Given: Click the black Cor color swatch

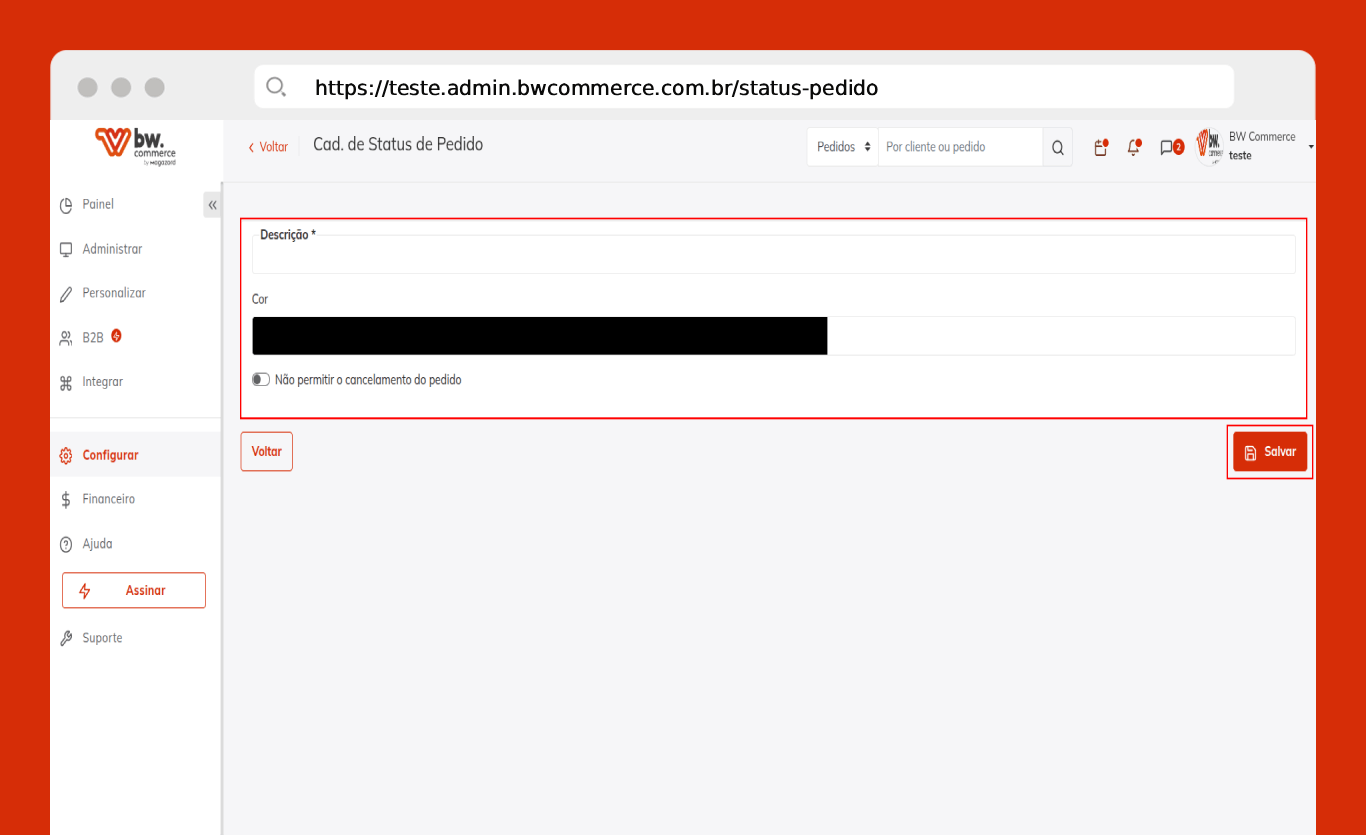Looking at the screenshot, I should pos(539,336).
